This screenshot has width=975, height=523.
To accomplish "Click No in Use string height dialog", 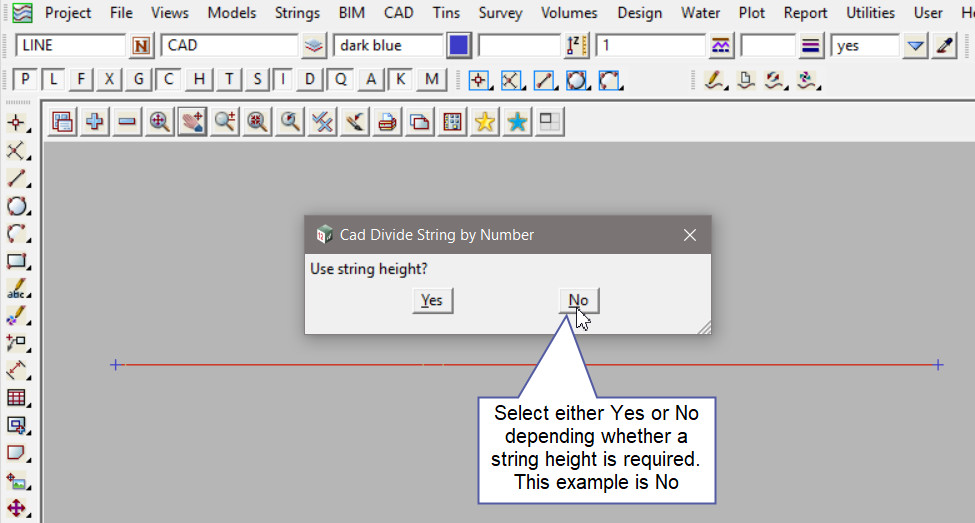I will coord(579,300).
